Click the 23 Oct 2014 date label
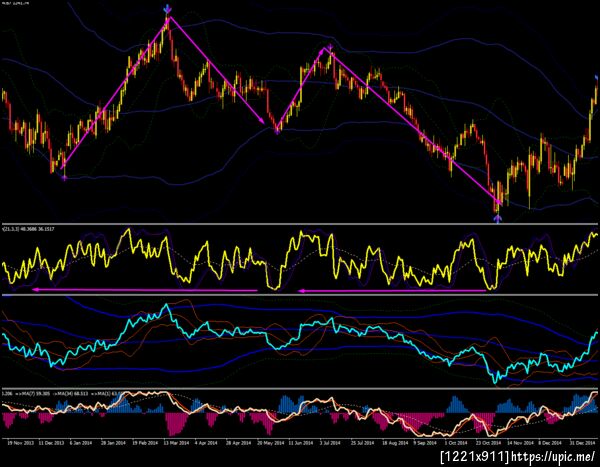 [488, 443]
